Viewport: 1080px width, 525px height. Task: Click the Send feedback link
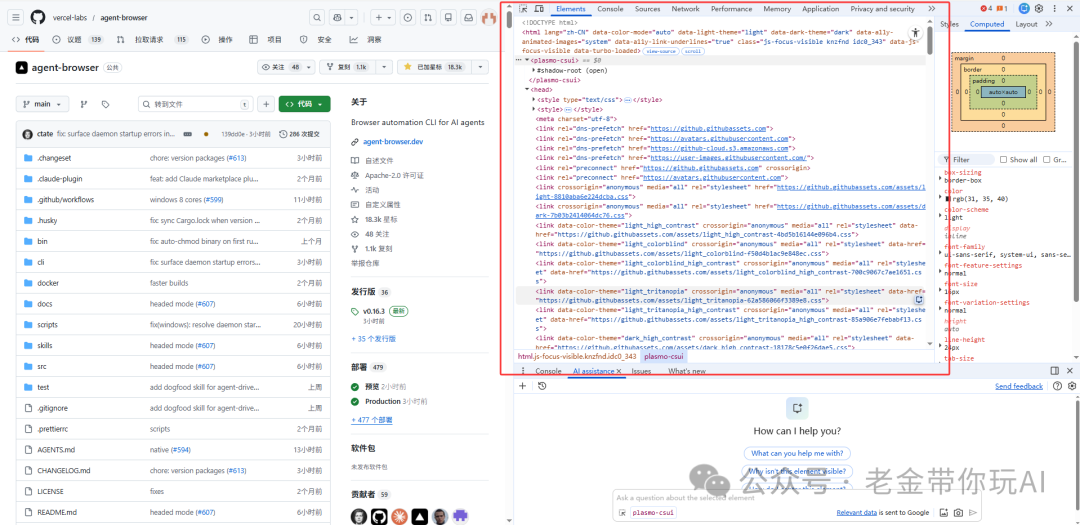1018,386
